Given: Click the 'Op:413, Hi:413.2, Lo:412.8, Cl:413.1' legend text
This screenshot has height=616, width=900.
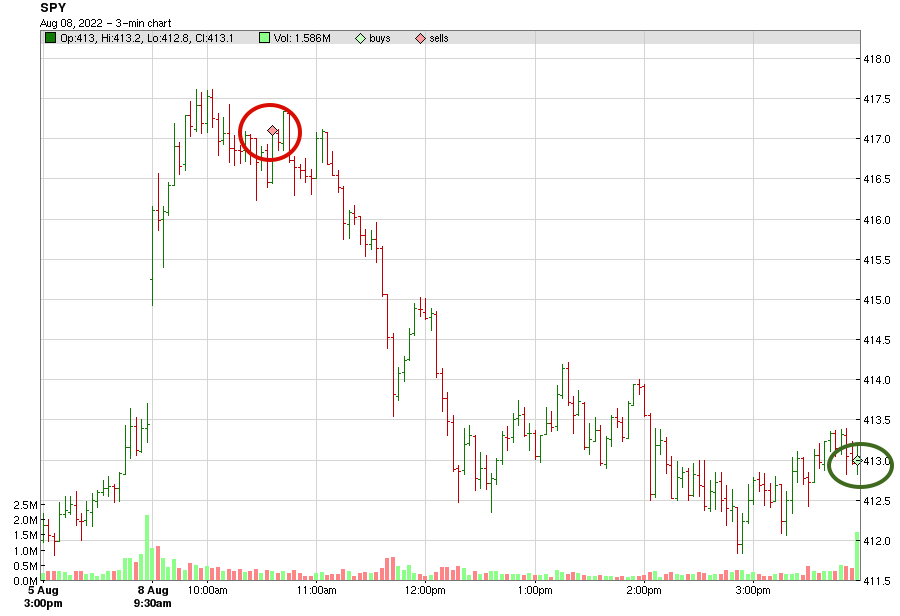Looking at the screenshot, I should 147,38.
